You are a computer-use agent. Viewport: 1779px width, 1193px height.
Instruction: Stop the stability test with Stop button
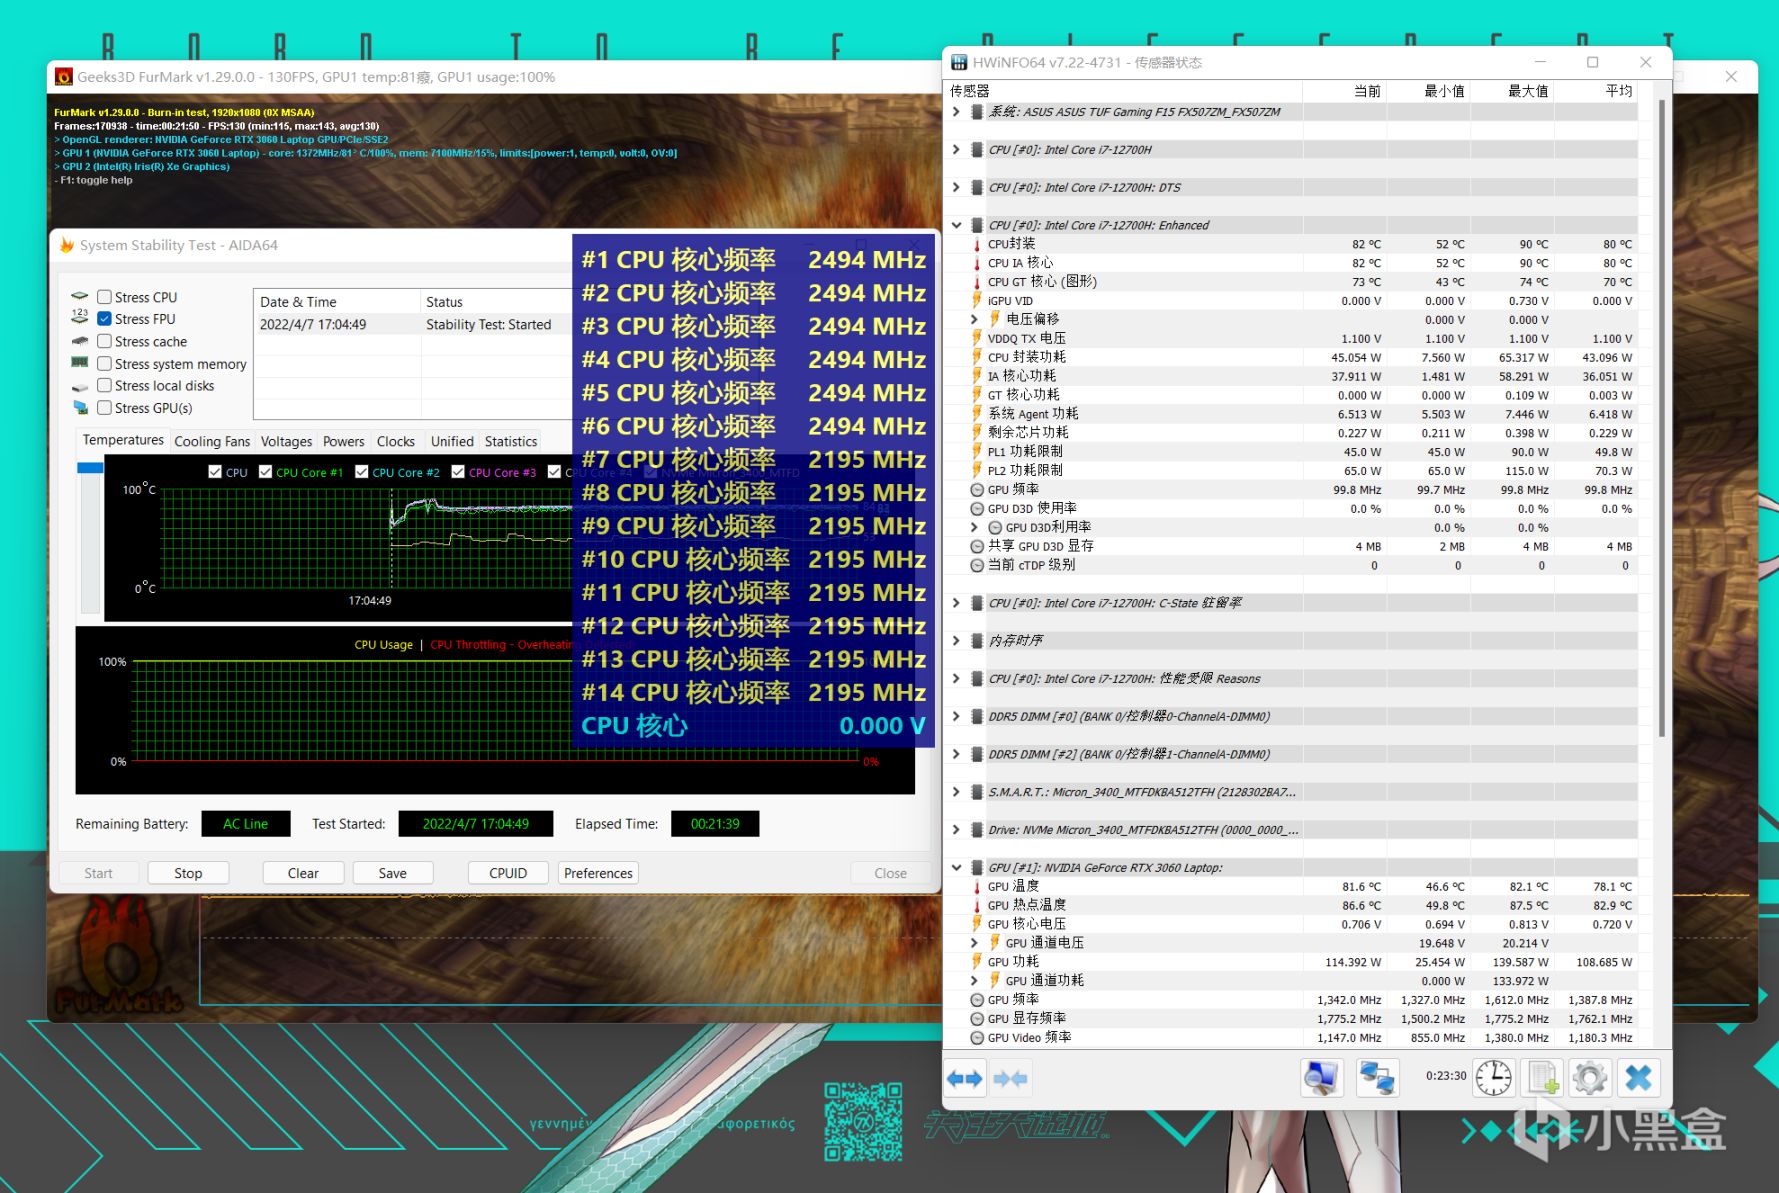188,873
